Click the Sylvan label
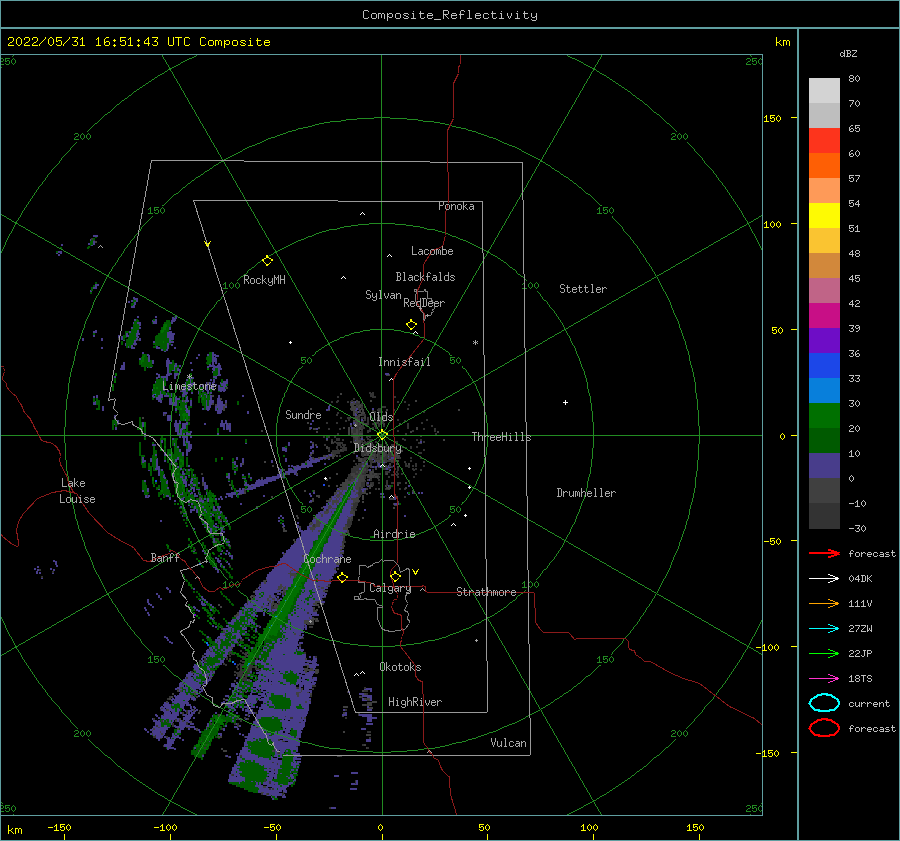Image resolution: width=900 pixels, height=841 pixels. (x=383, y=295)
